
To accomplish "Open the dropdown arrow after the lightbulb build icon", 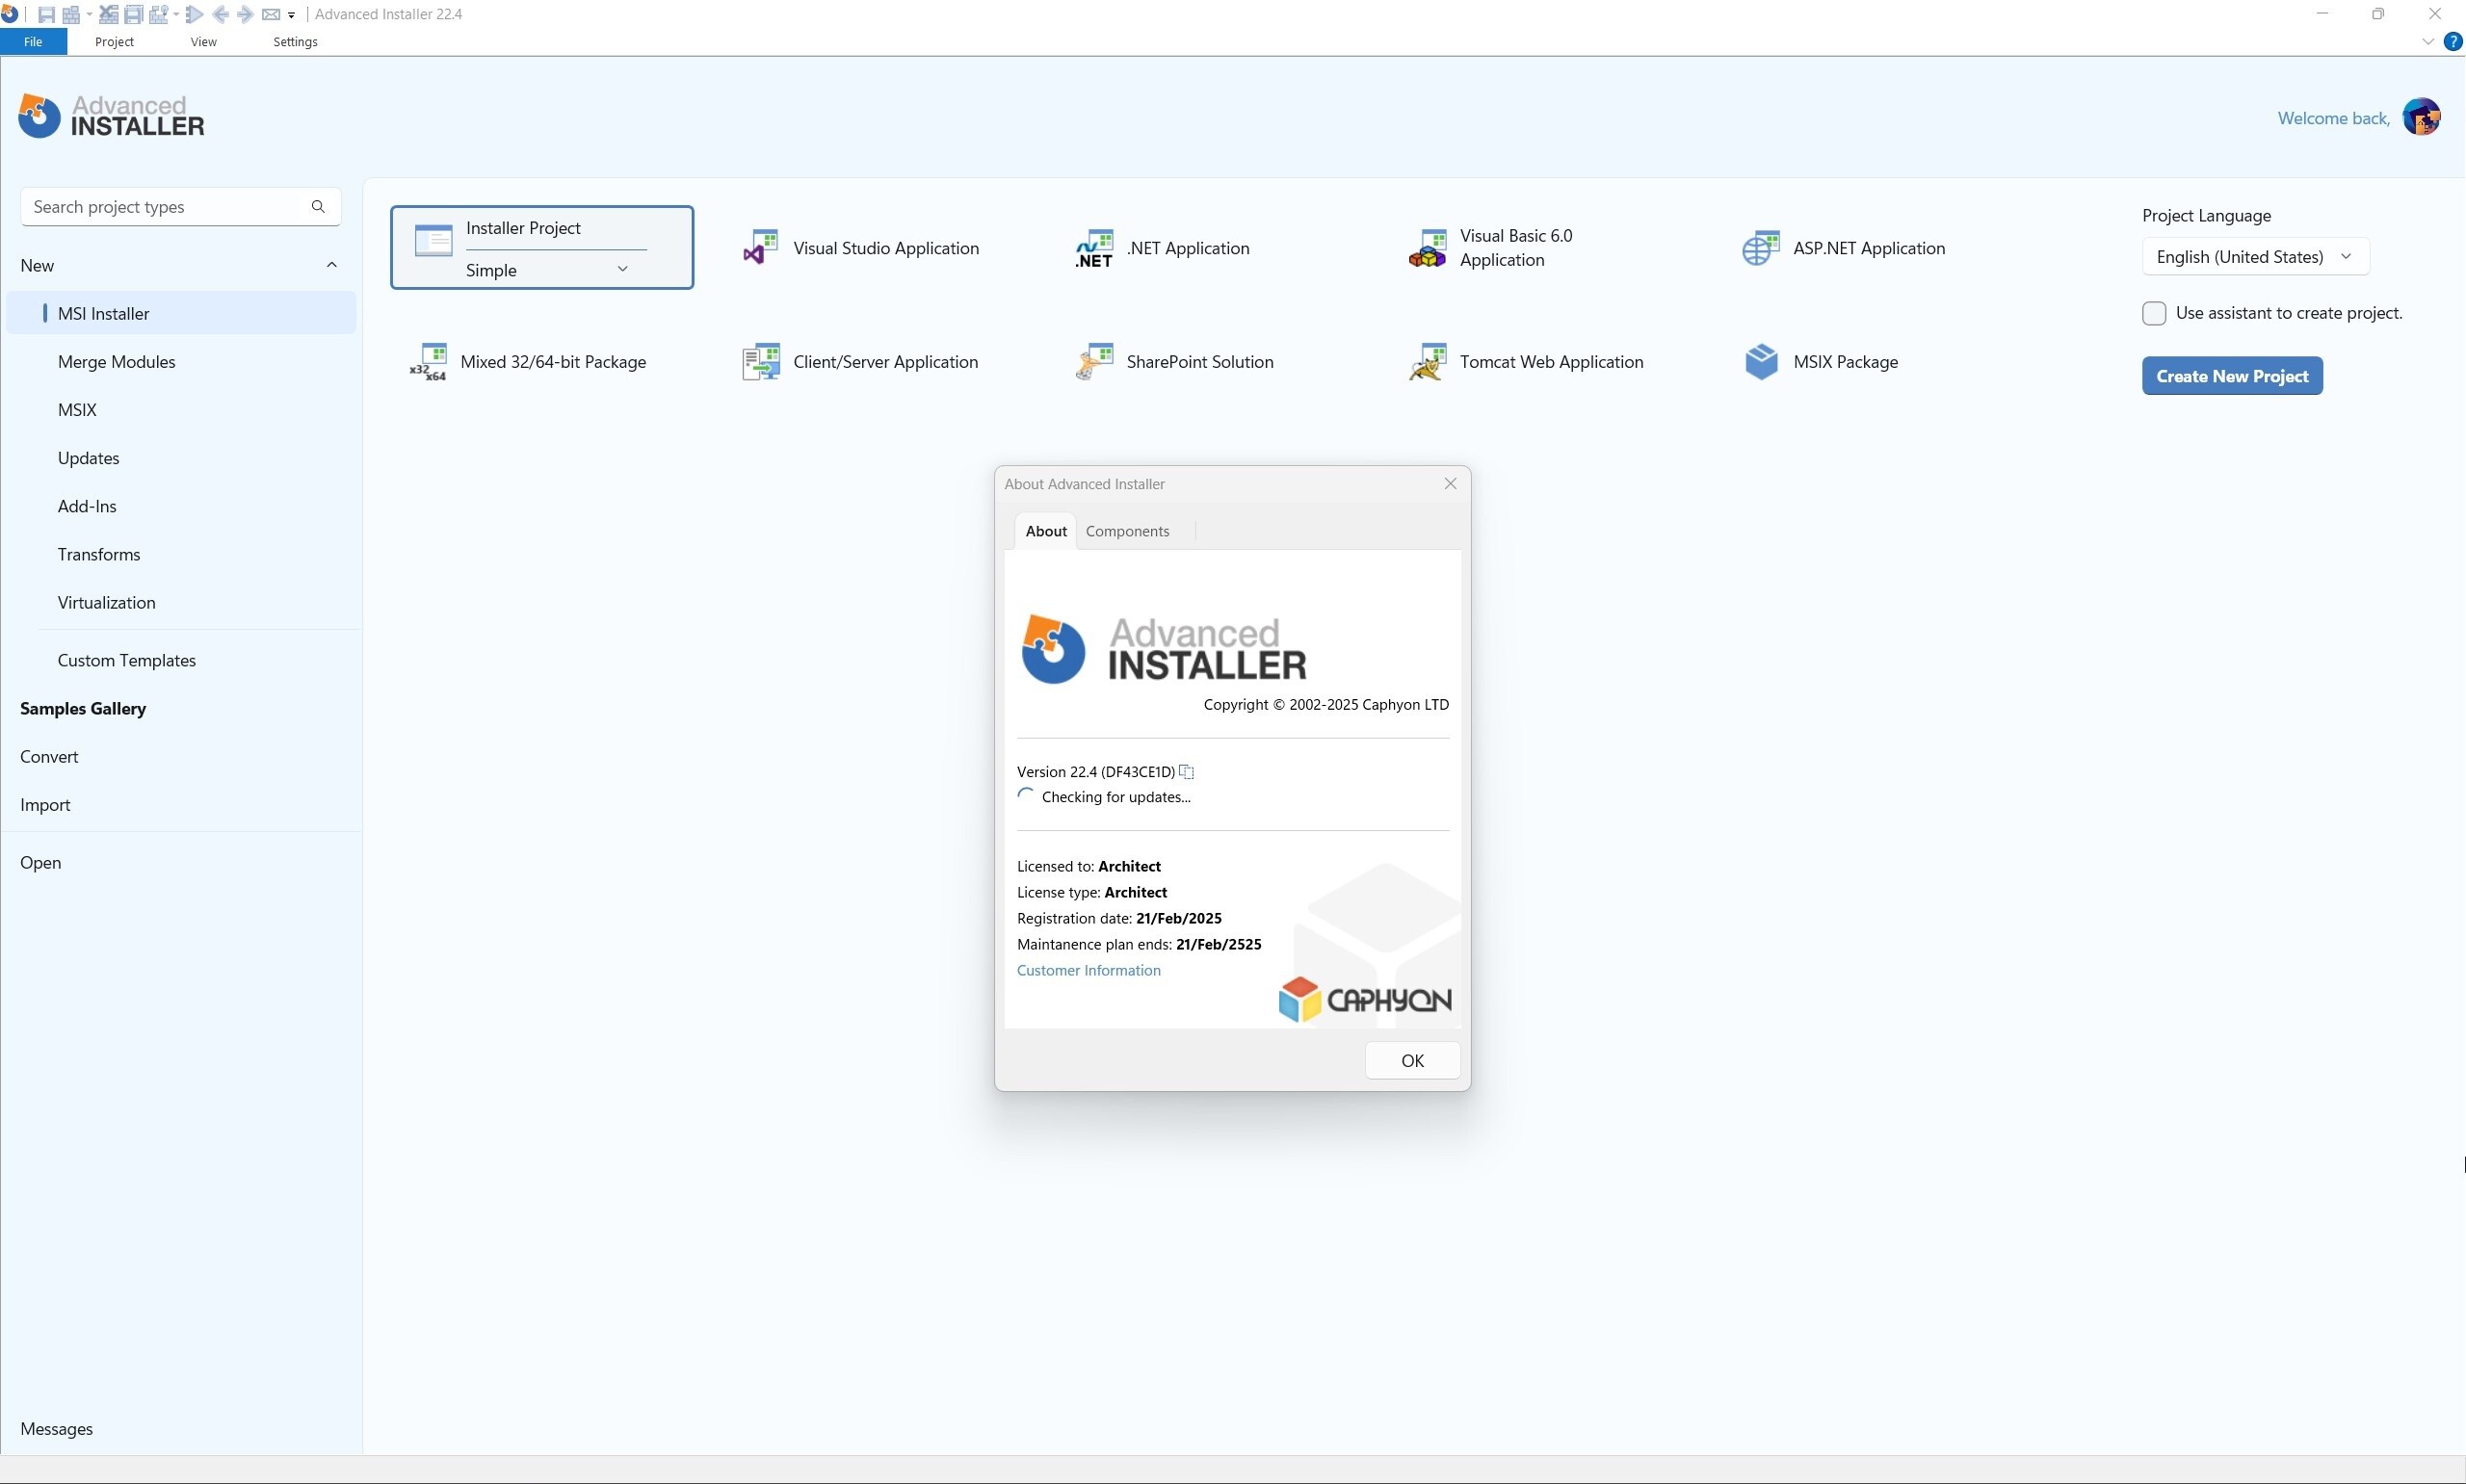I will coord(176,14).
